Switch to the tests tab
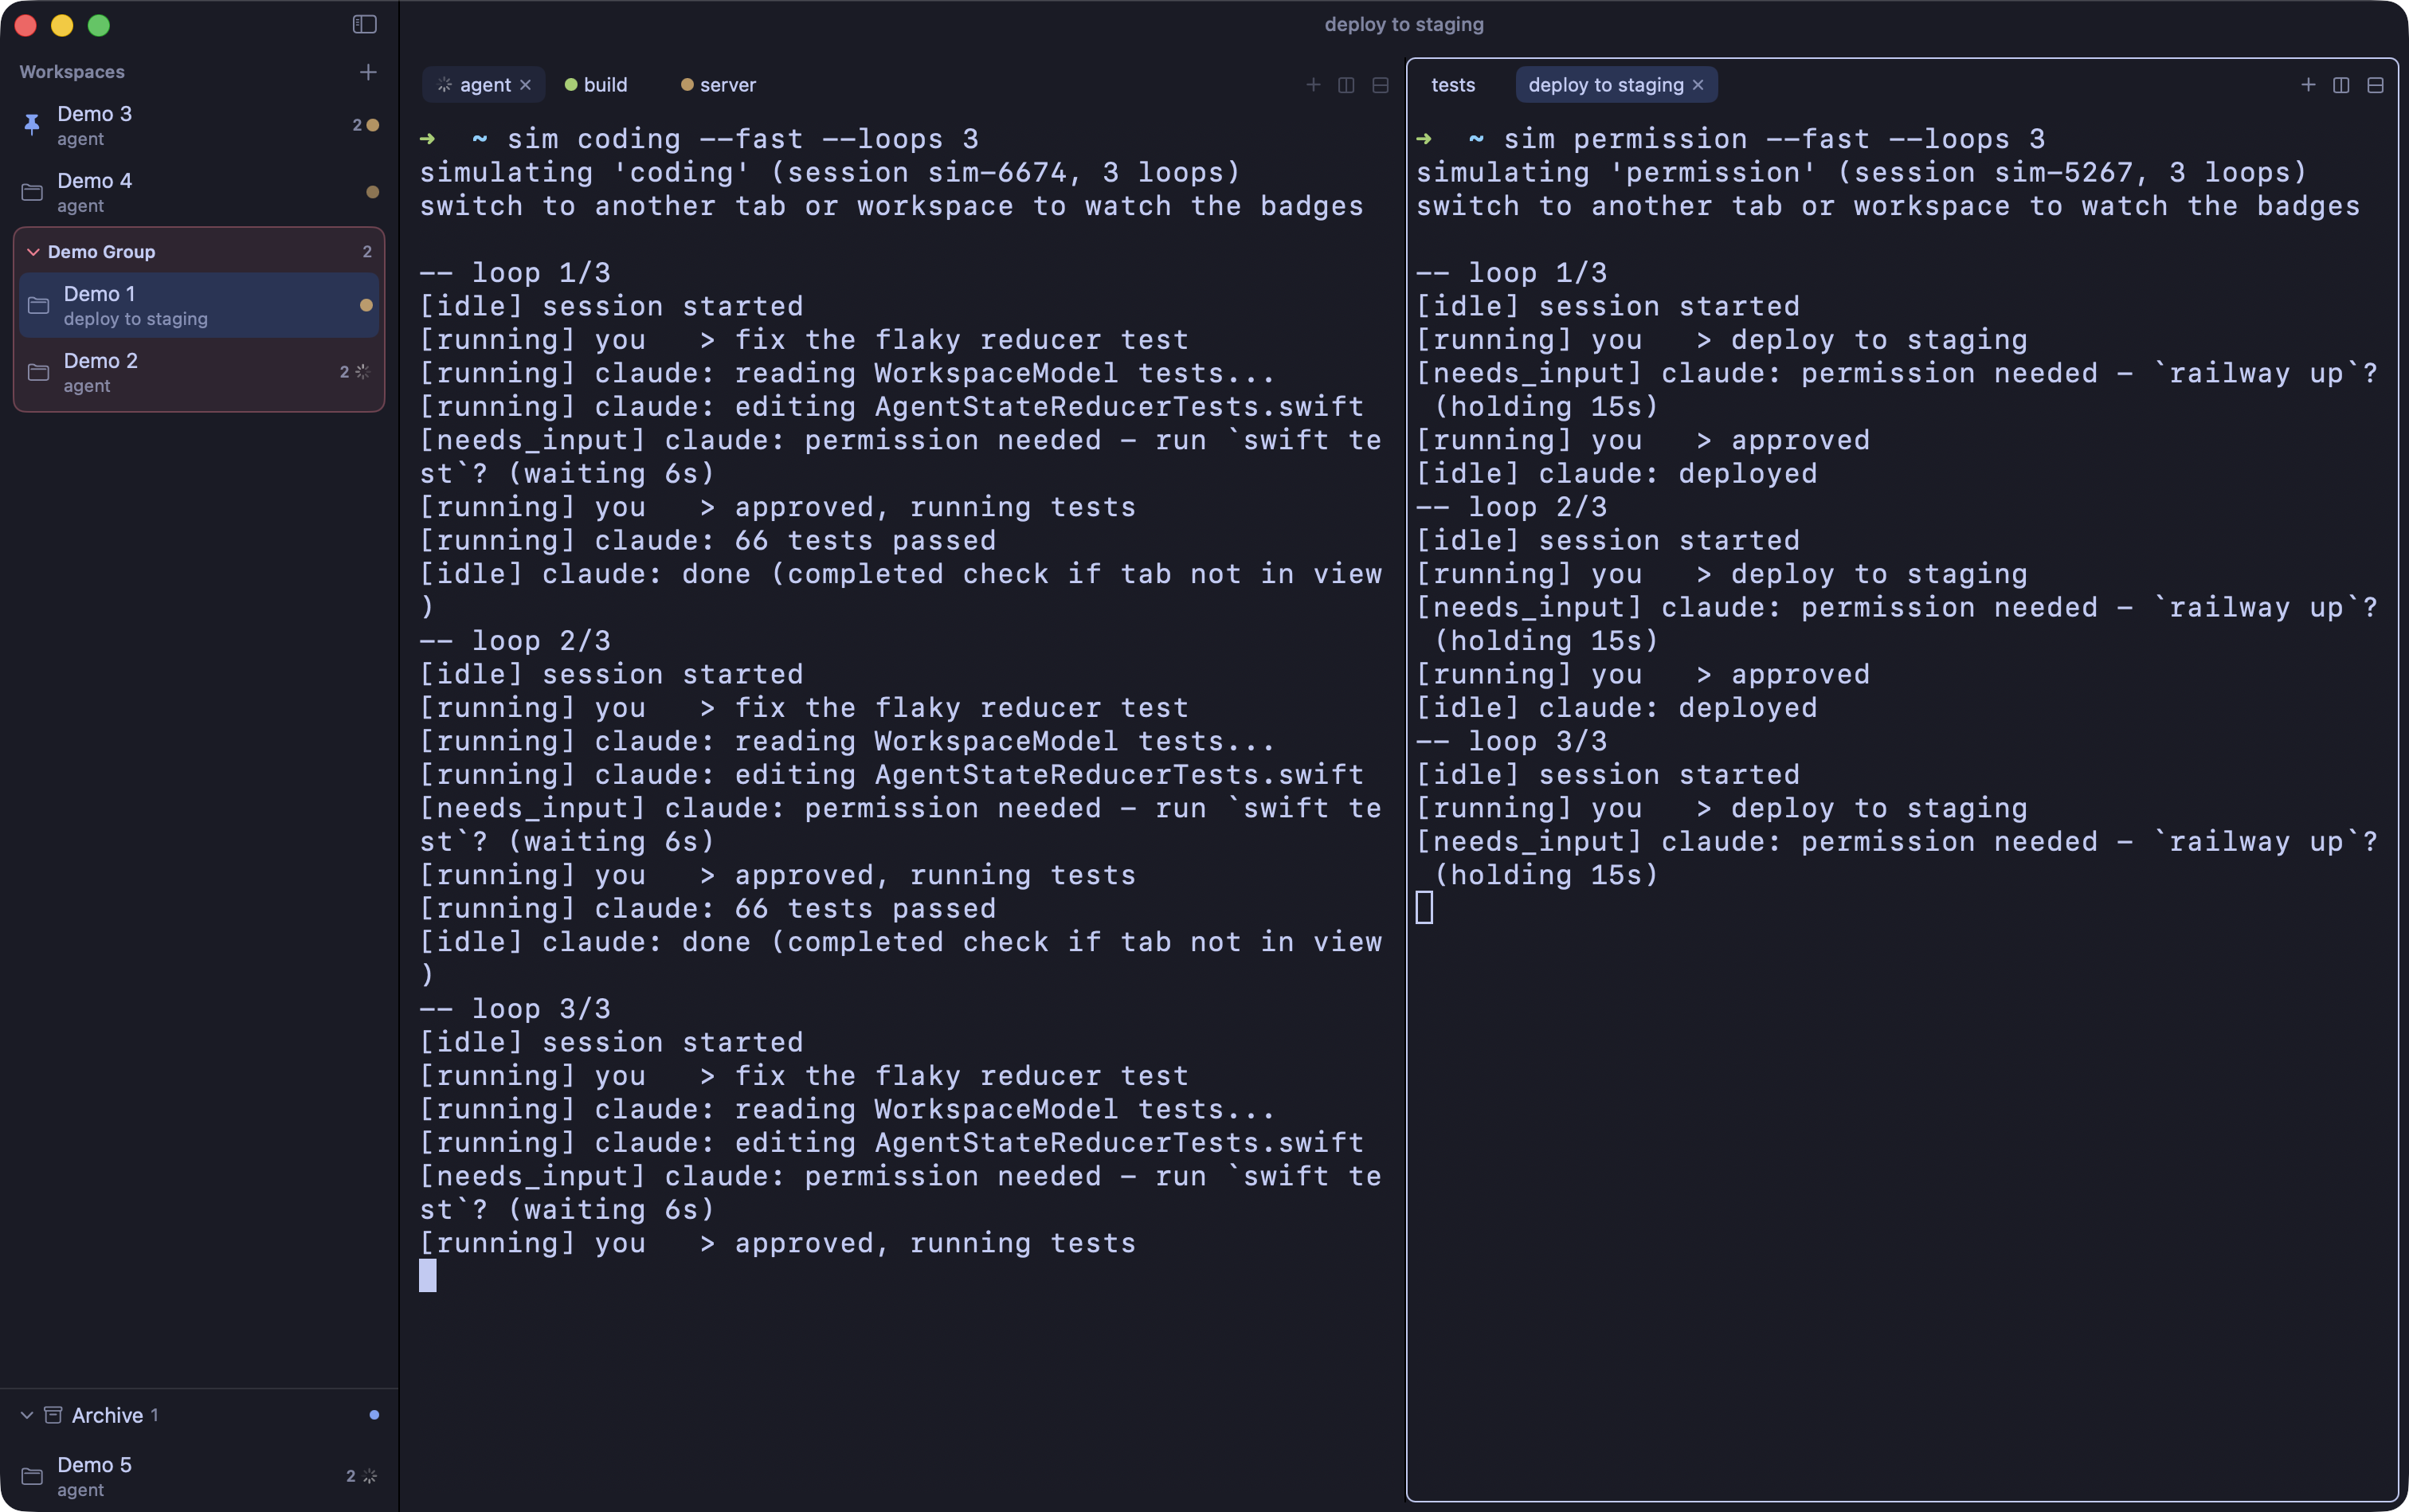The width and height of the screenshot is (2409, 1512). pyautogui.click(x=1453, y=85)
